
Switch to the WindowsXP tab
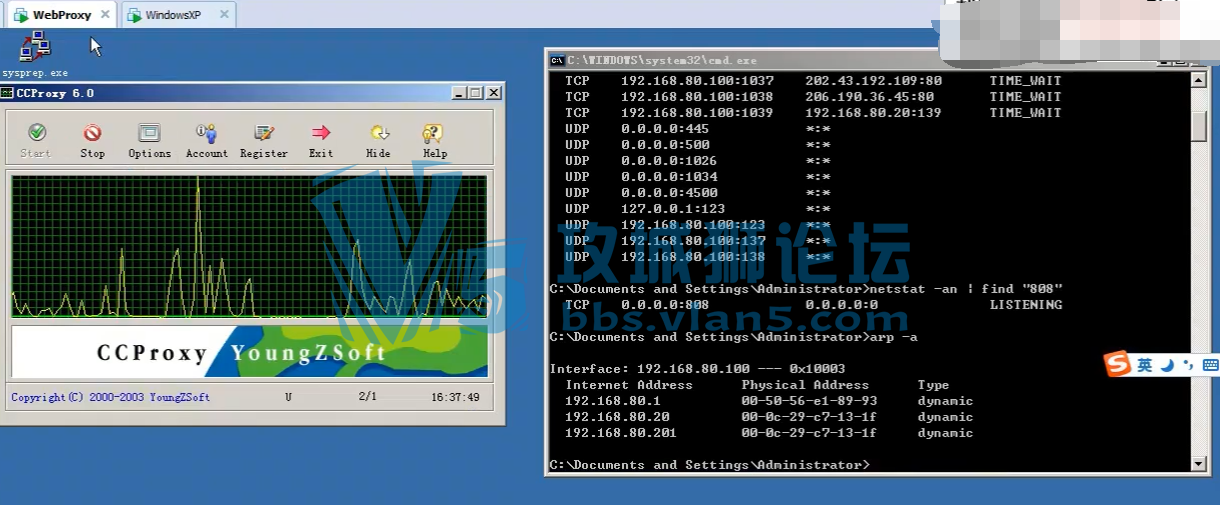click(173, 15)
